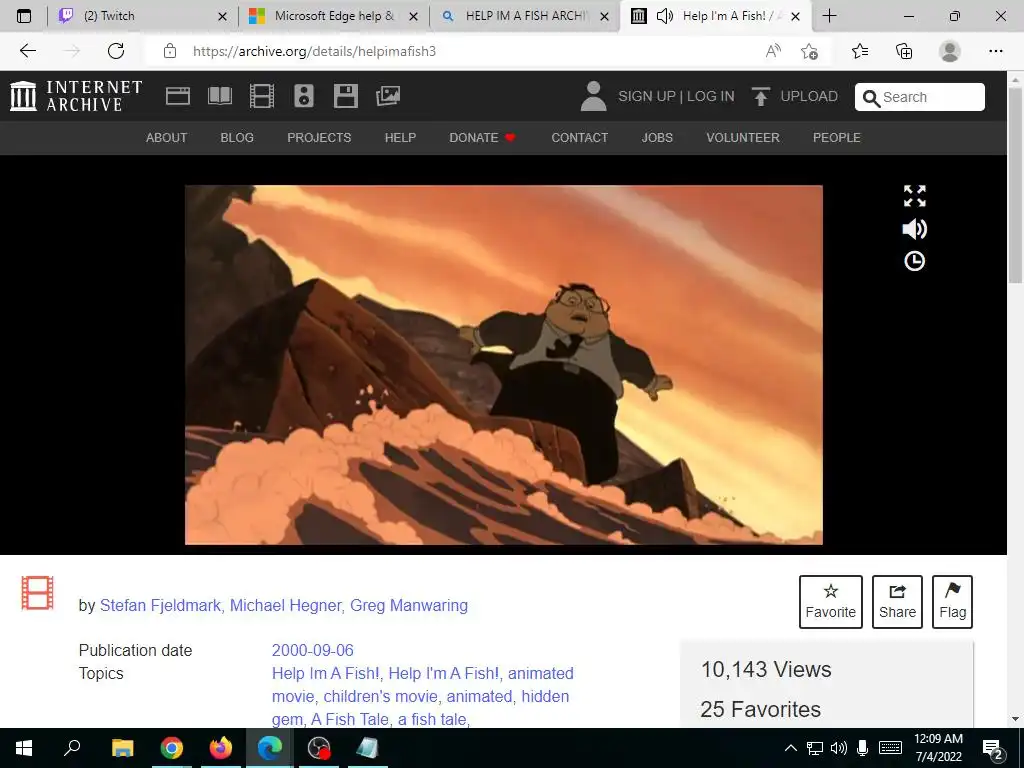Open the JOBS menu item
Image resolution: width=1024 pixels, height=768 pixels.
point(657,138)
